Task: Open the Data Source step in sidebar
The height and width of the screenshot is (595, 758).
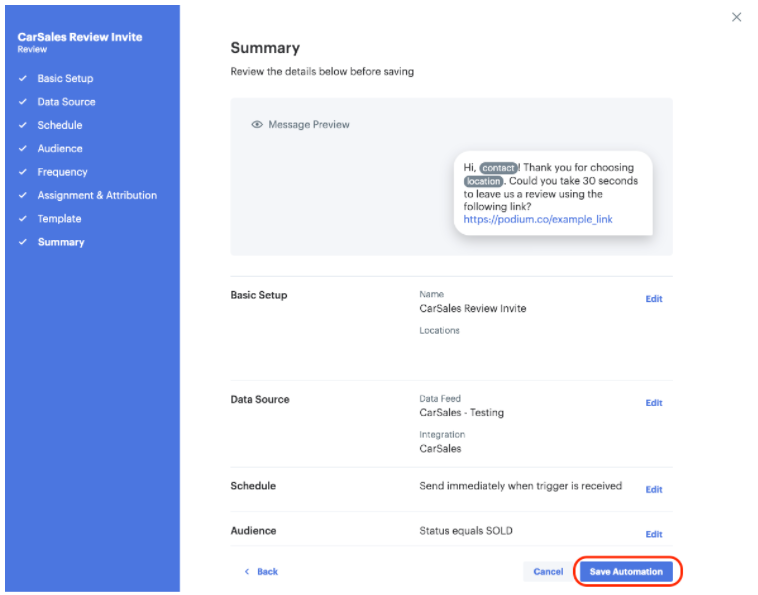Action: pyautogui.click(x=66, y=102)
